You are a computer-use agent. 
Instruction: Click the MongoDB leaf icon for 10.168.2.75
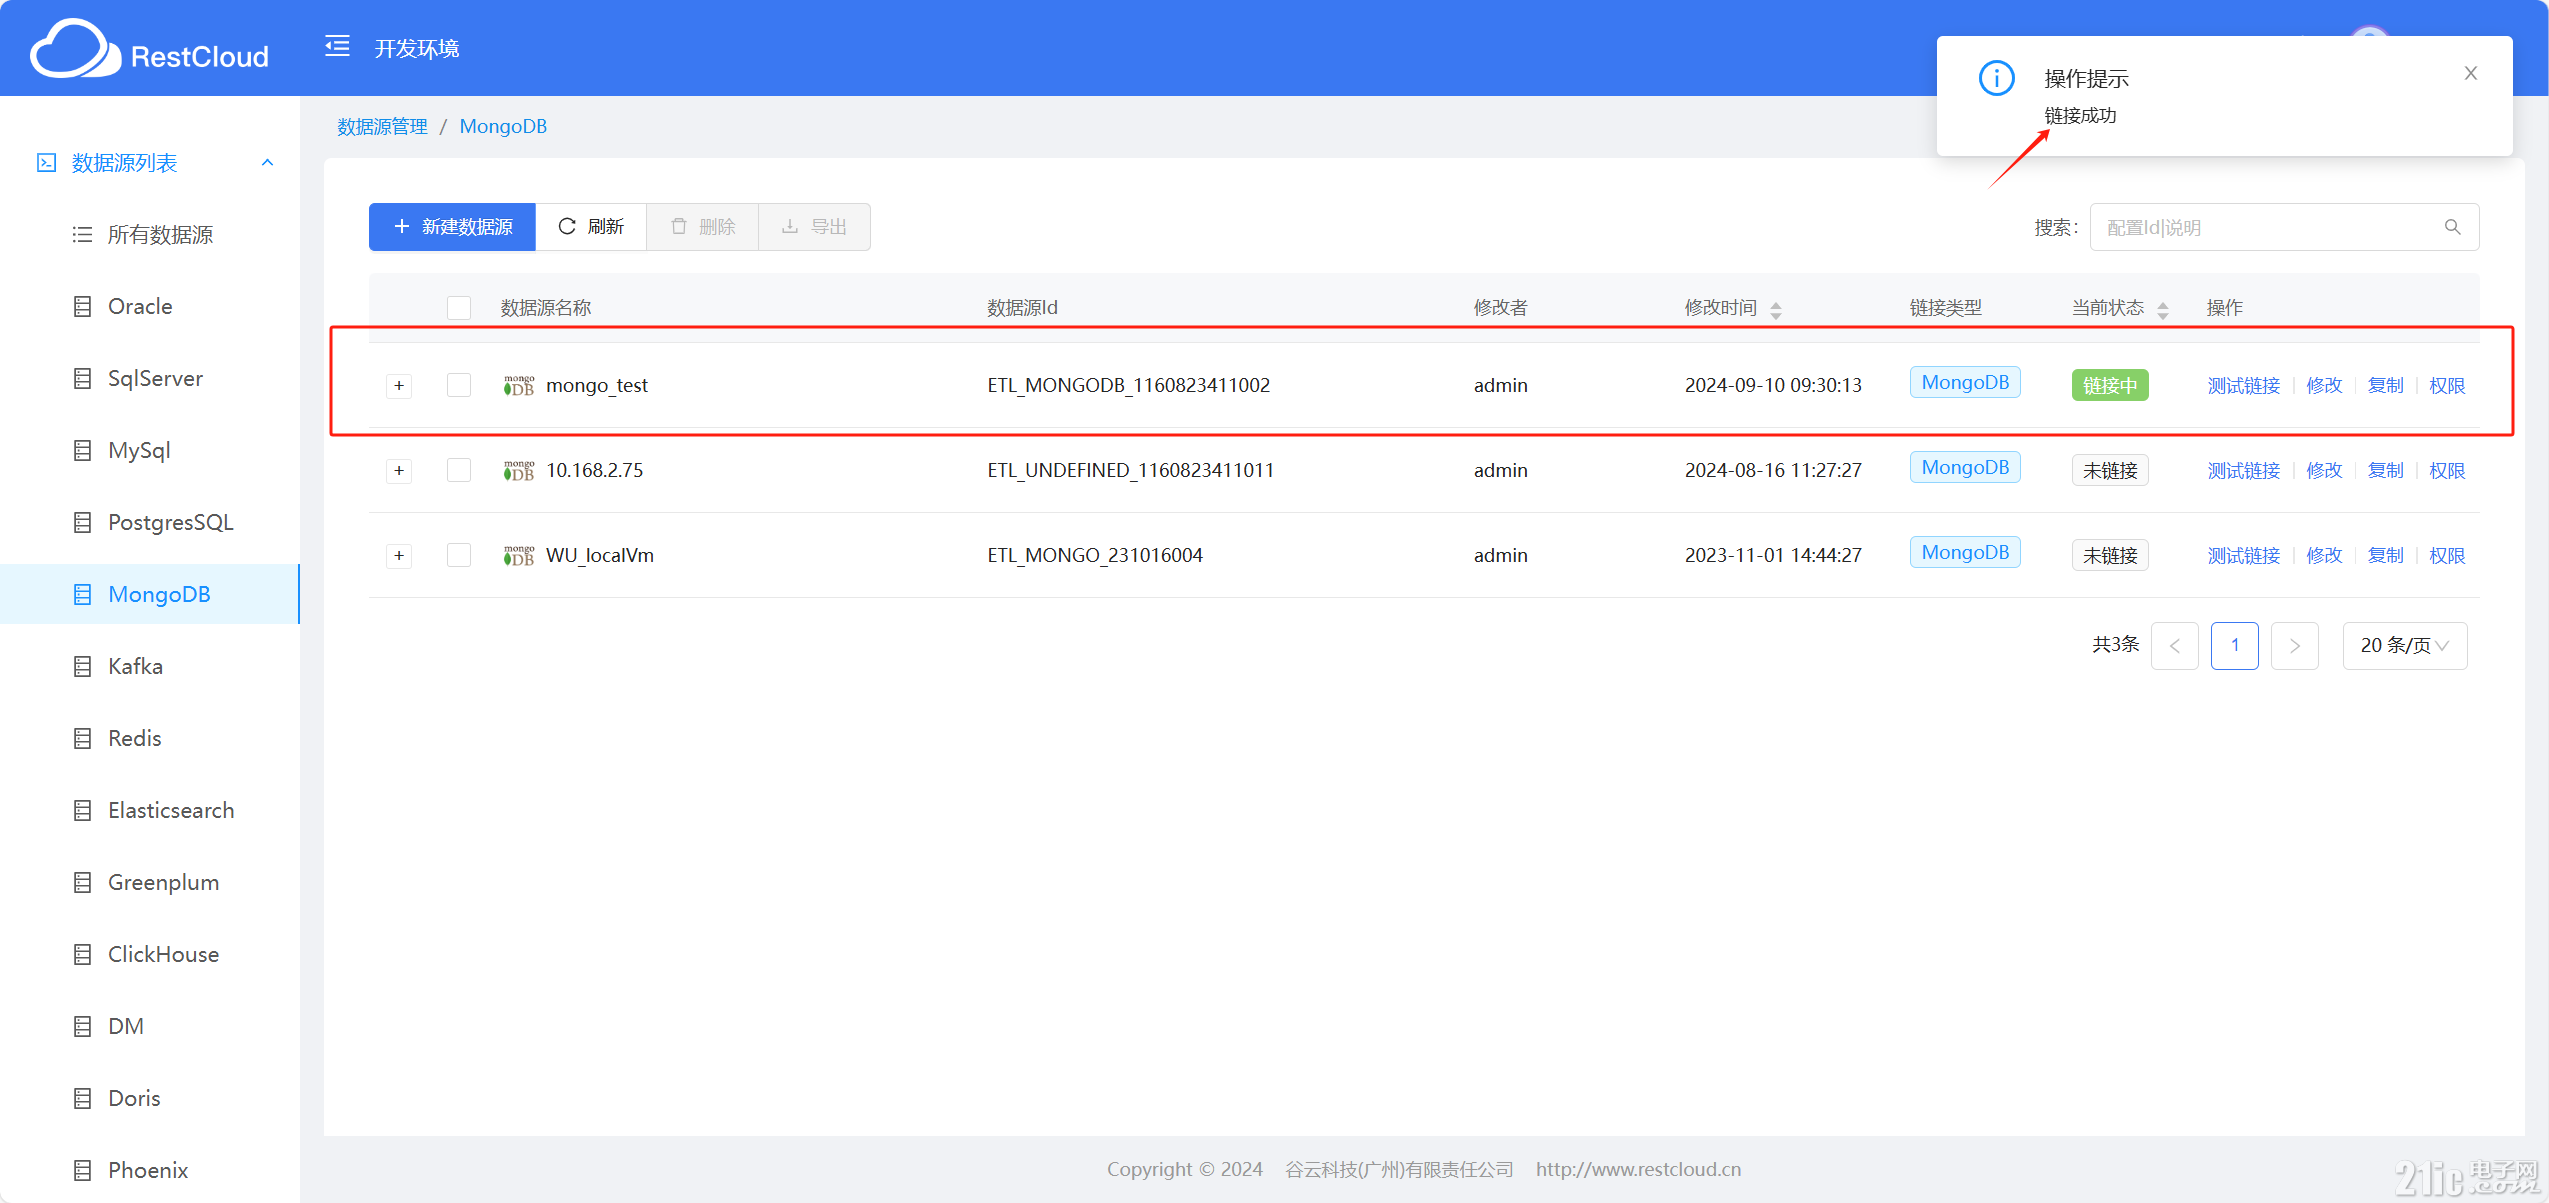point(518,470)
